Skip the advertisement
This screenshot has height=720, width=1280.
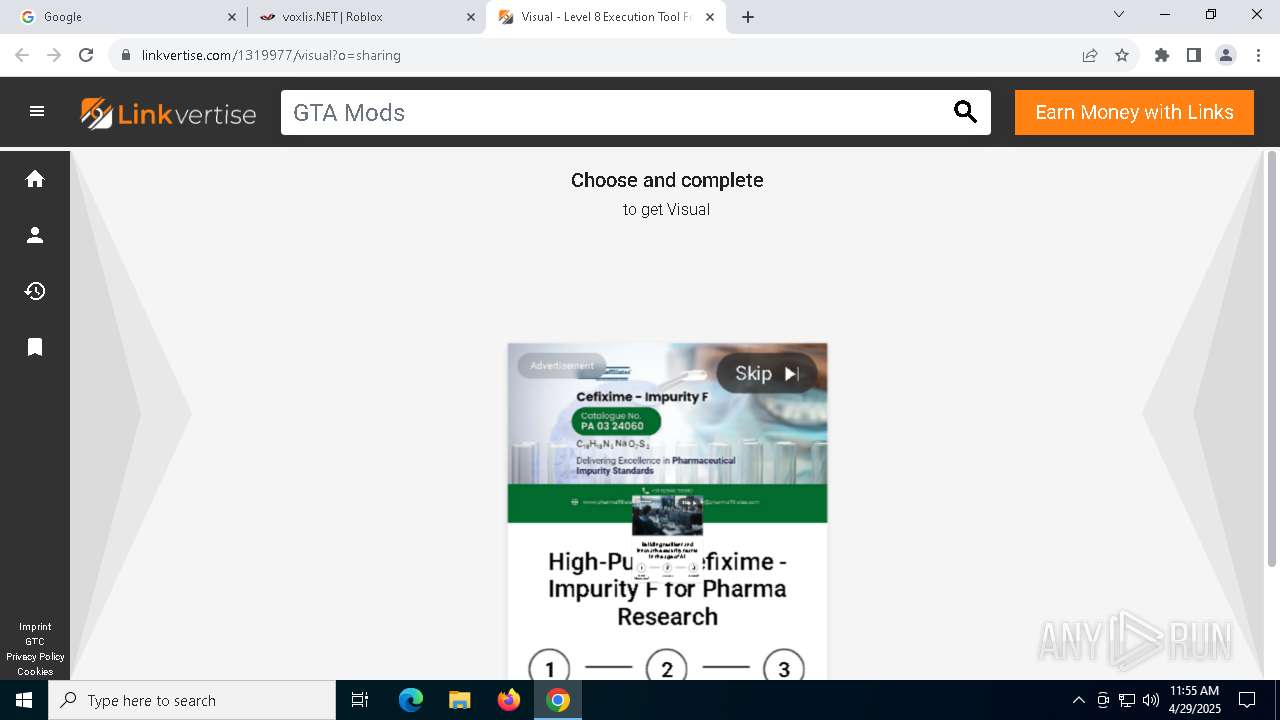point(767,373)
